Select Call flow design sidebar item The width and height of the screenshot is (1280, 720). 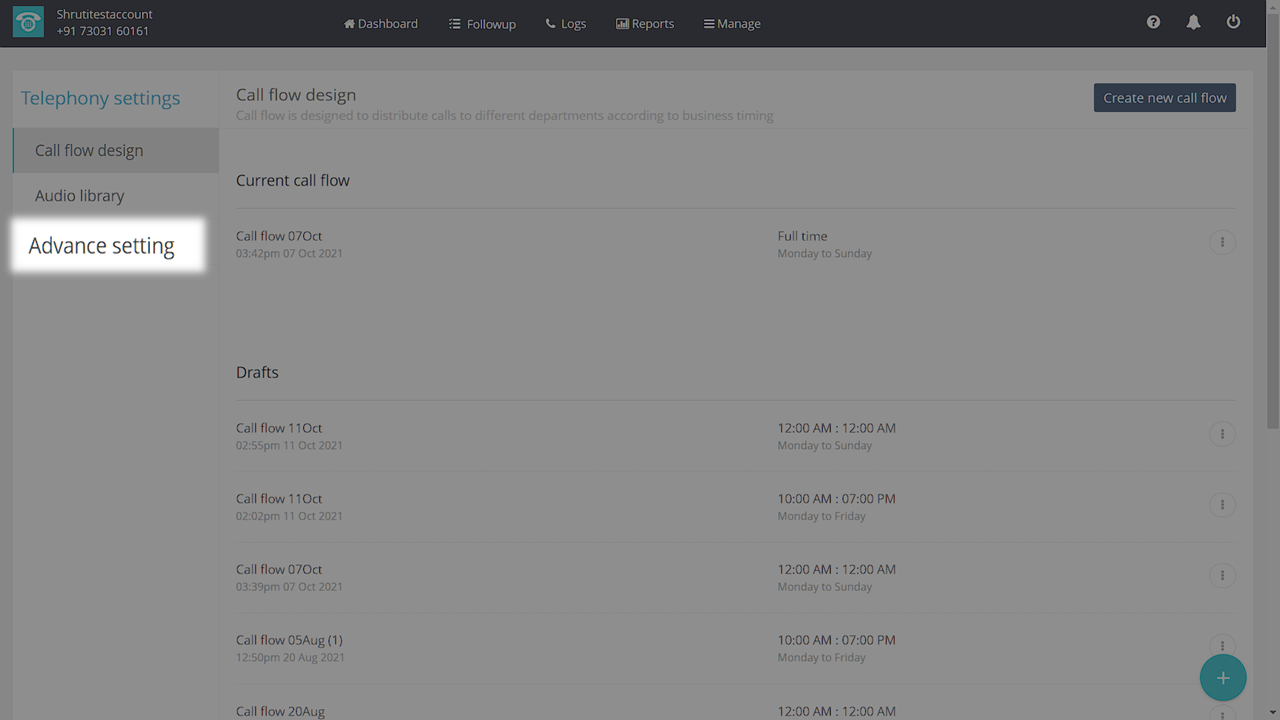(x=89, y=151)
